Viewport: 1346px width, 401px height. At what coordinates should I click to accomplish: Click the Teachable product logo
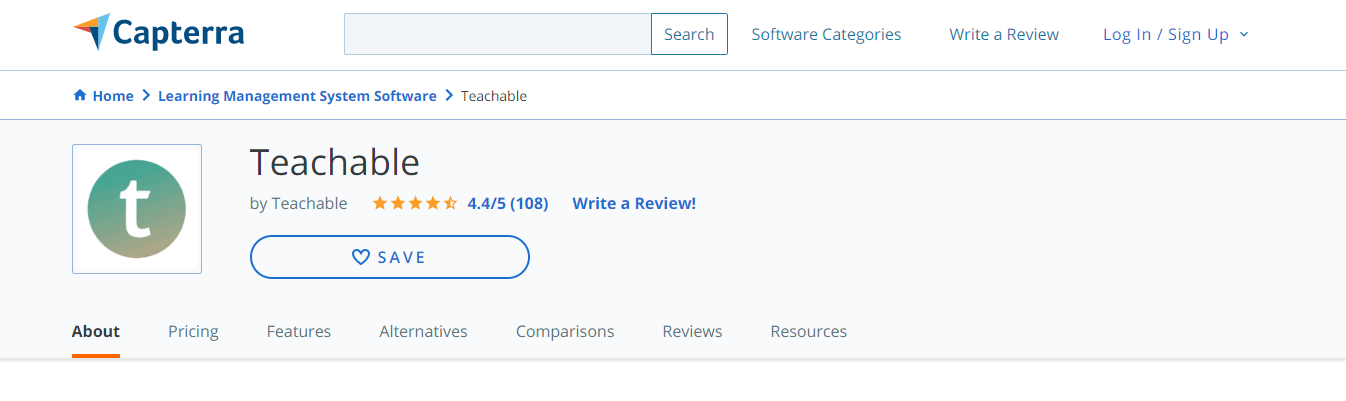pos(137,209)
